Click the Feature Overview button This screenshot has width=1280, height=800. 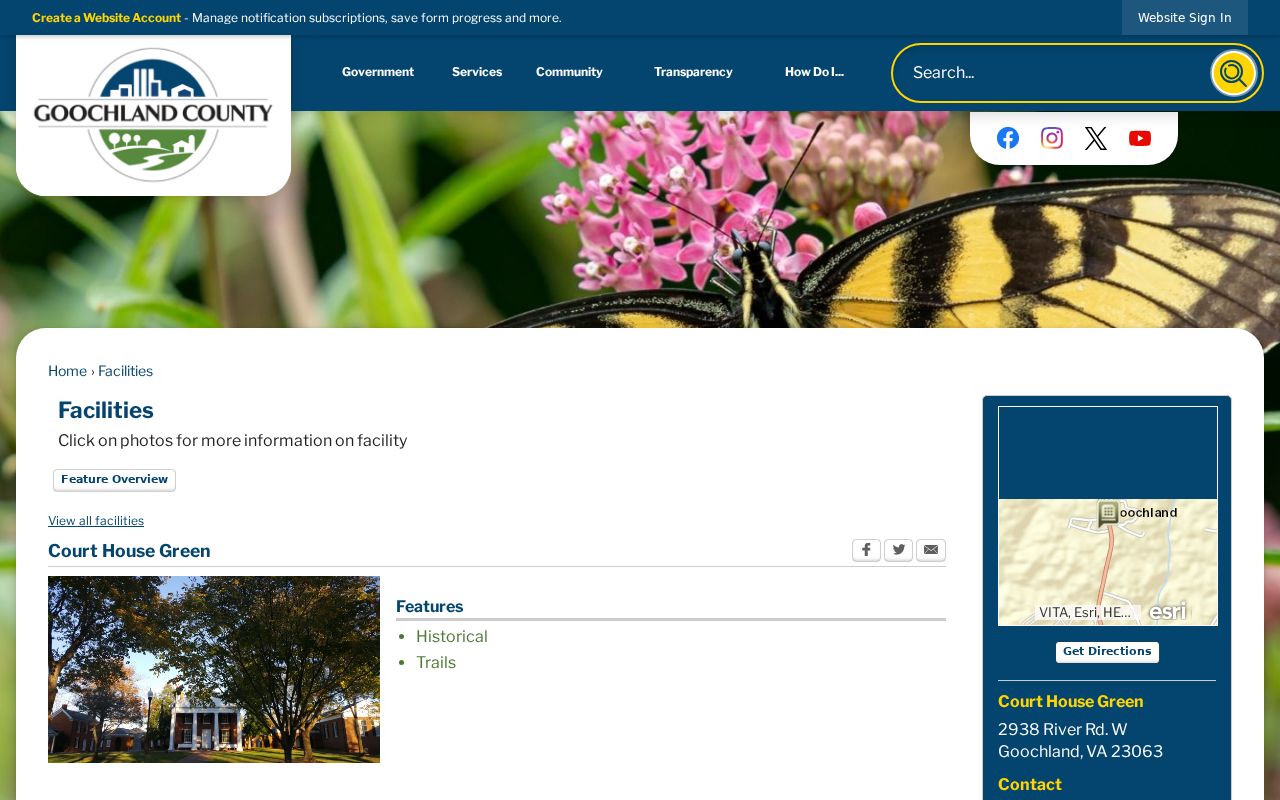pos(114,480)
